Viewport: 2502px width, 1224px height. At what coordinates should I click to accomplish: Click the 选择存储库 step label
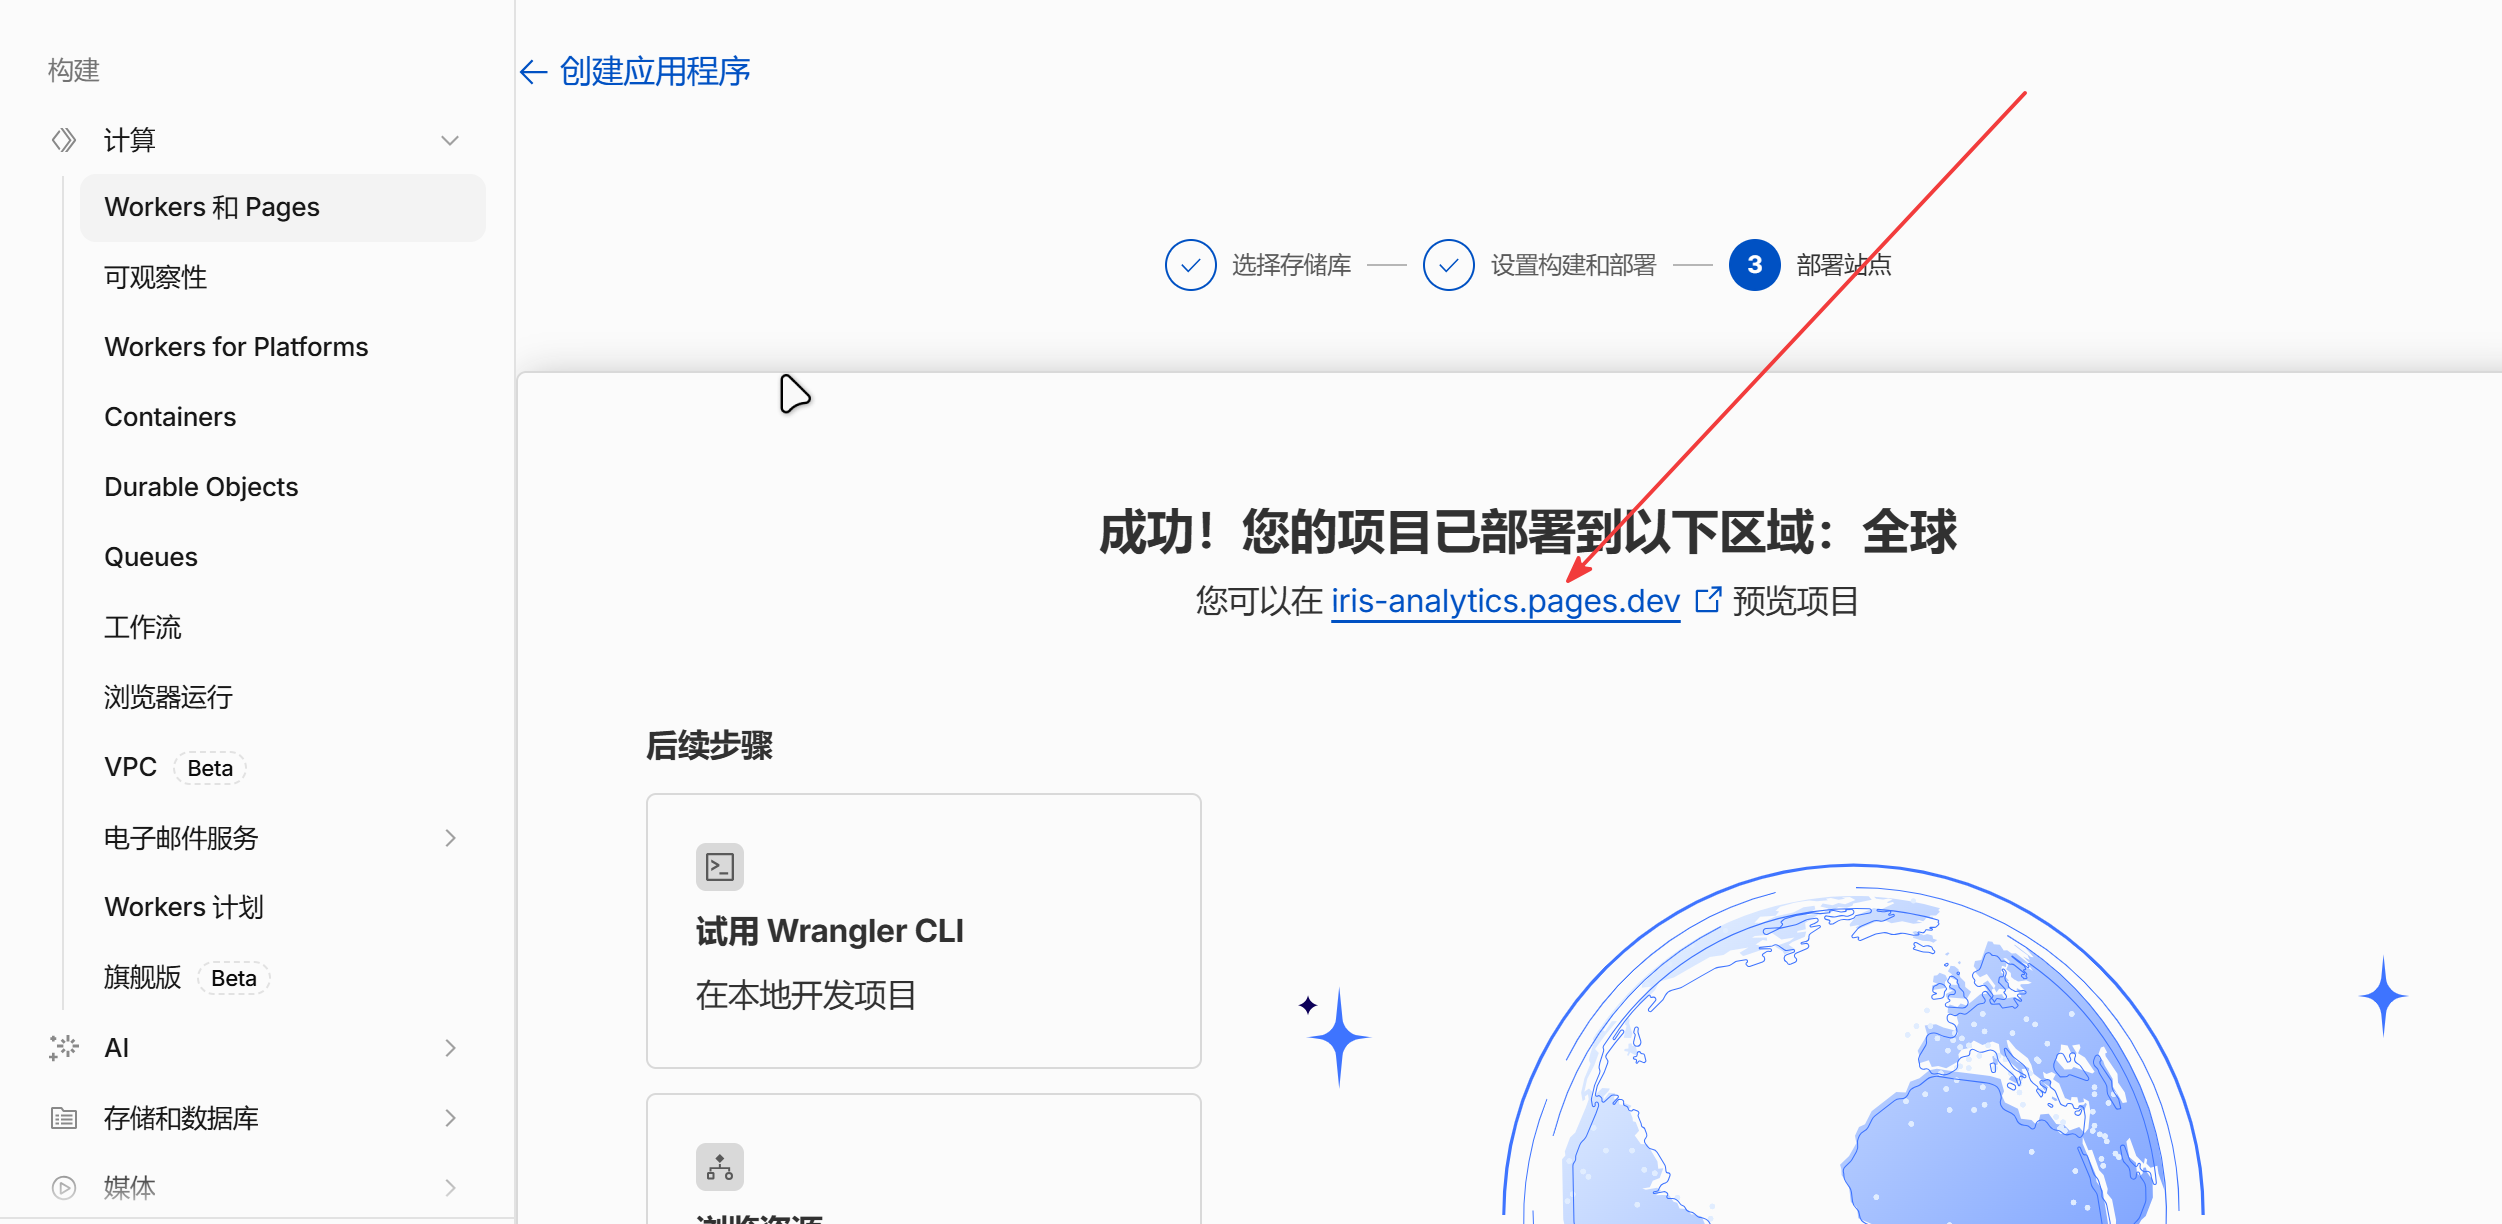(1291, 265)
